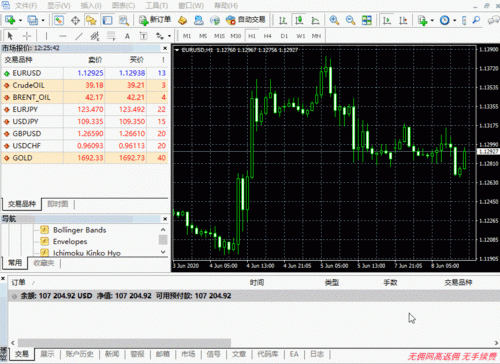Viewport: 500px width, 364px height.
Task: Select GOLD row in Market Watch
Action: 85,158
